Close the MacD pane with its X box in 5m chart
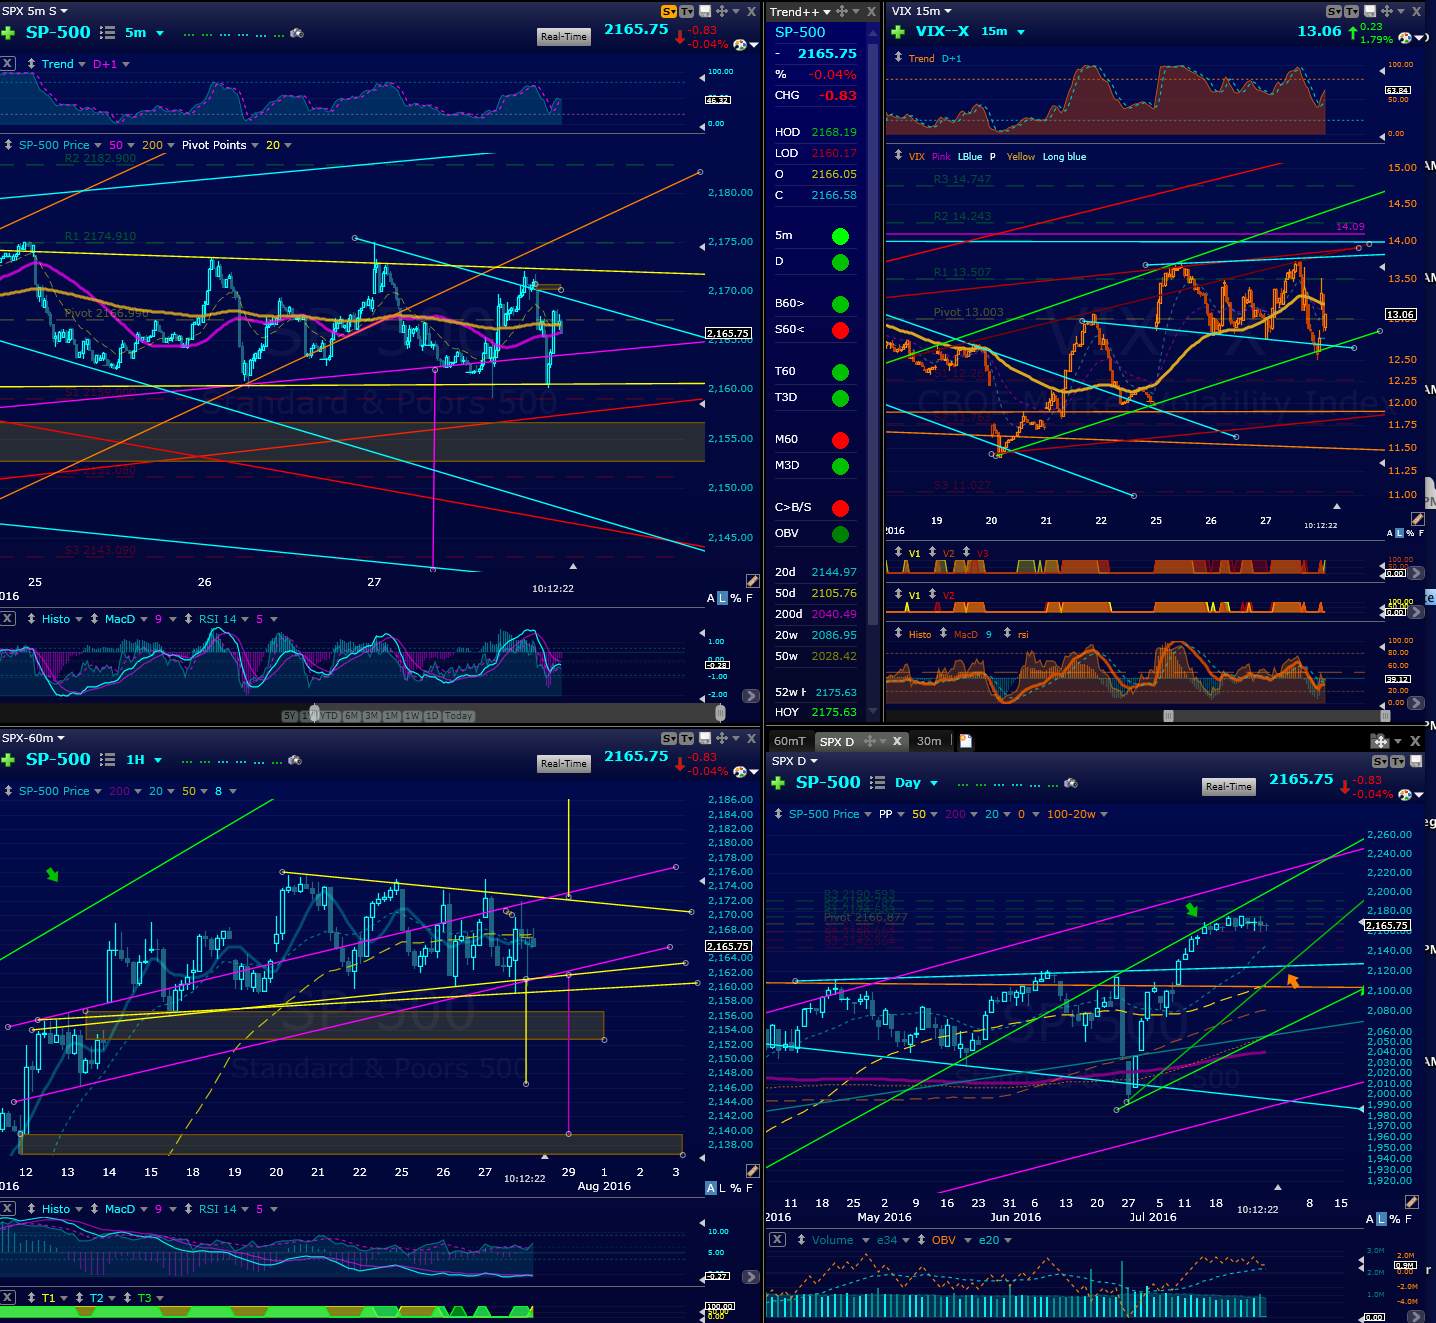Image resolution: width=1436 pixels, height=1323 pixels. click(7, 619)
